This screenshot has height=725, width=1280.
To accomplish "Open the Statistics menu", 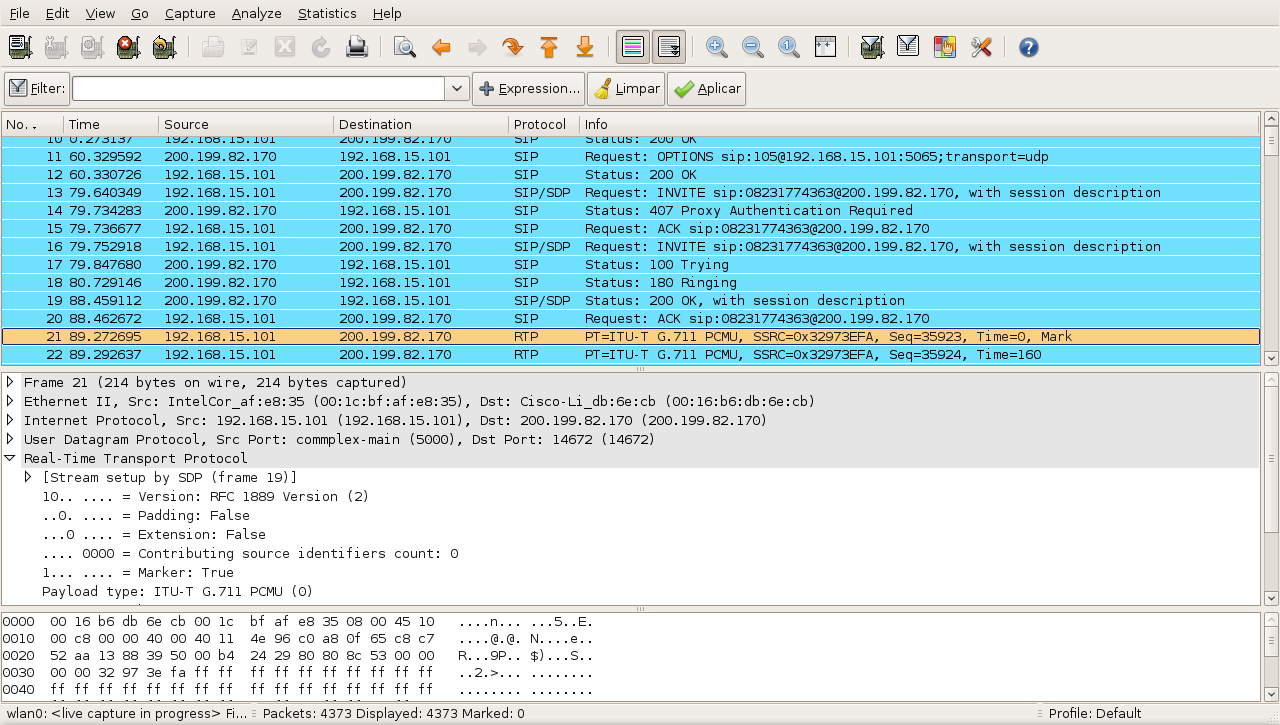I will (327, 13).
